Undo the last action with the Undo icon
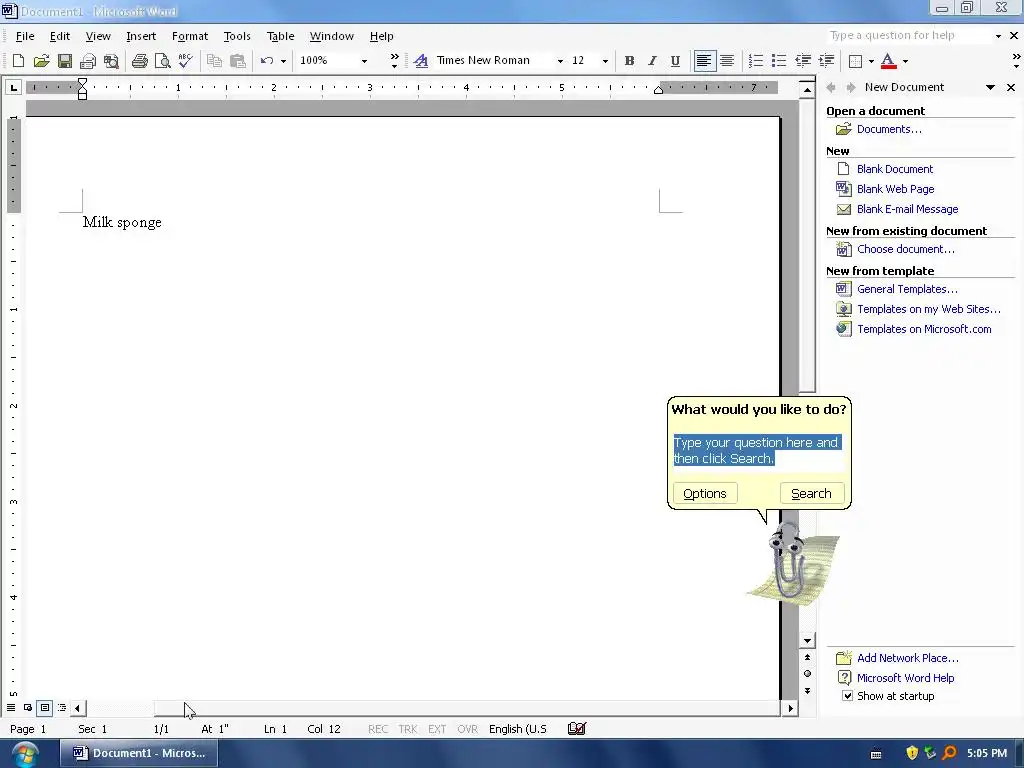This screenshot has height=768, width=1024. pyautogui.click(x=266, y=61)
